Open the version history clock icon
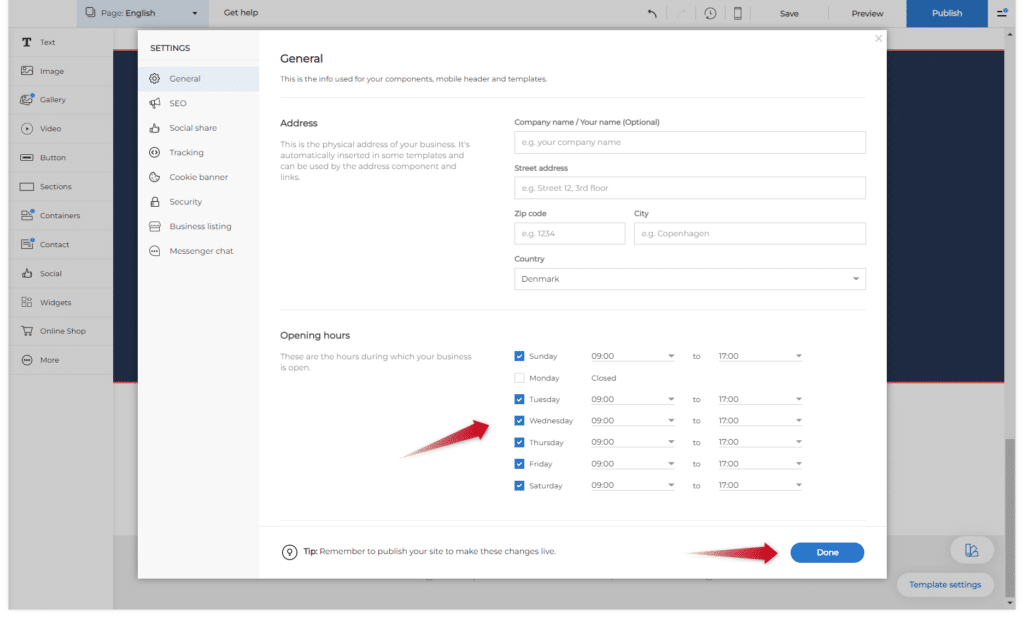 coord(710,13)
